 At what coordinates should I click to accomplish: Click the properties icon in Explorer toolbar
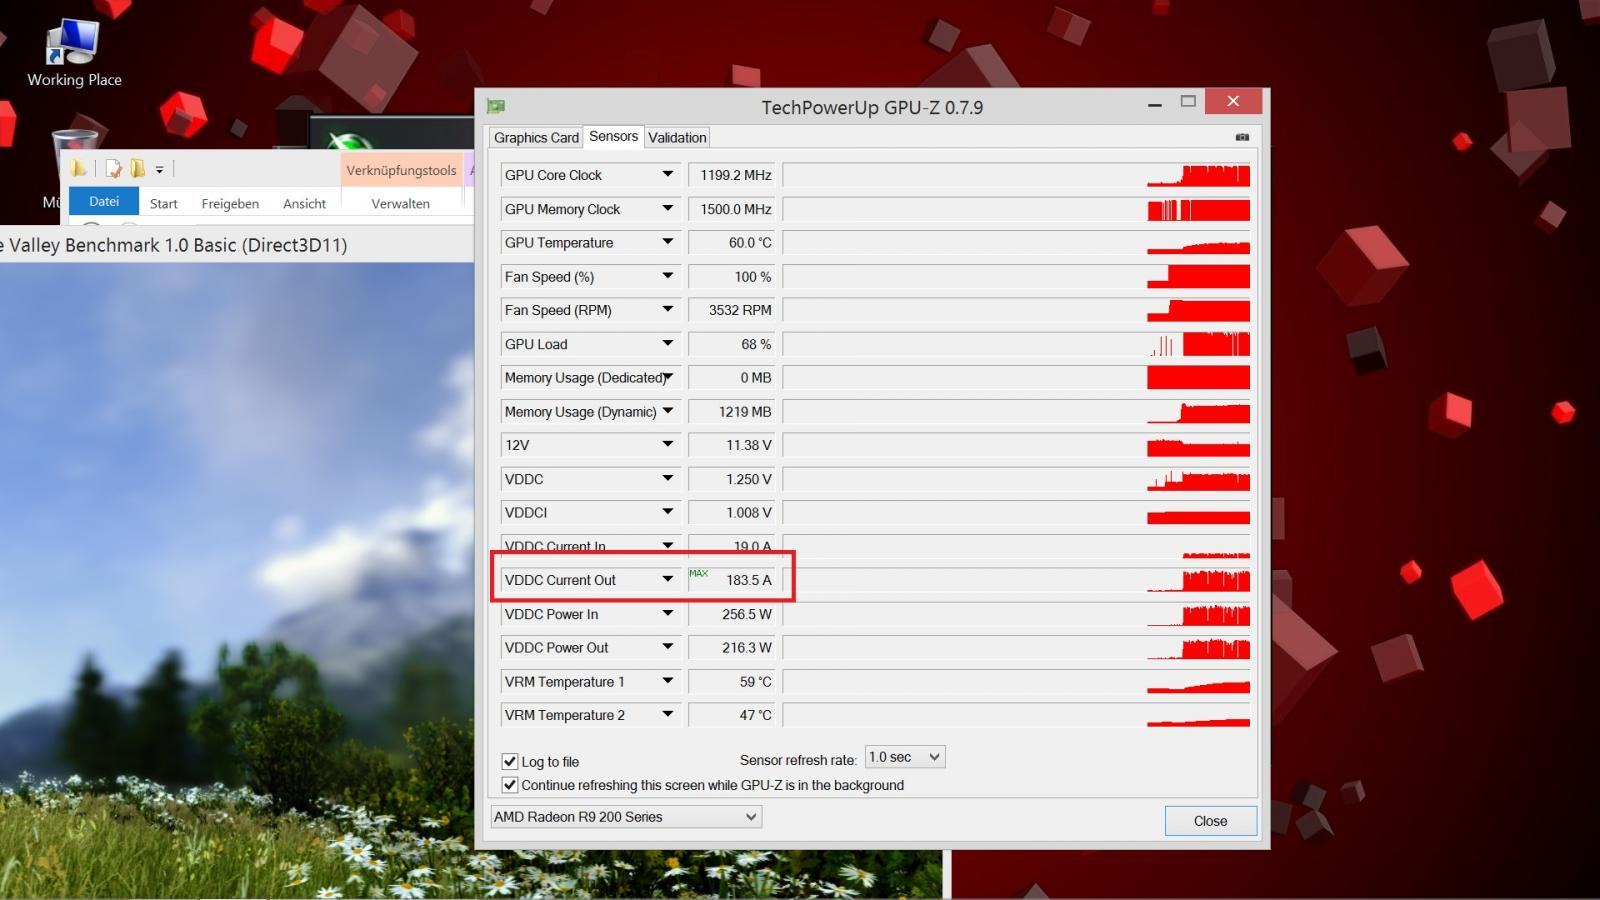click(x=113, y=168)
